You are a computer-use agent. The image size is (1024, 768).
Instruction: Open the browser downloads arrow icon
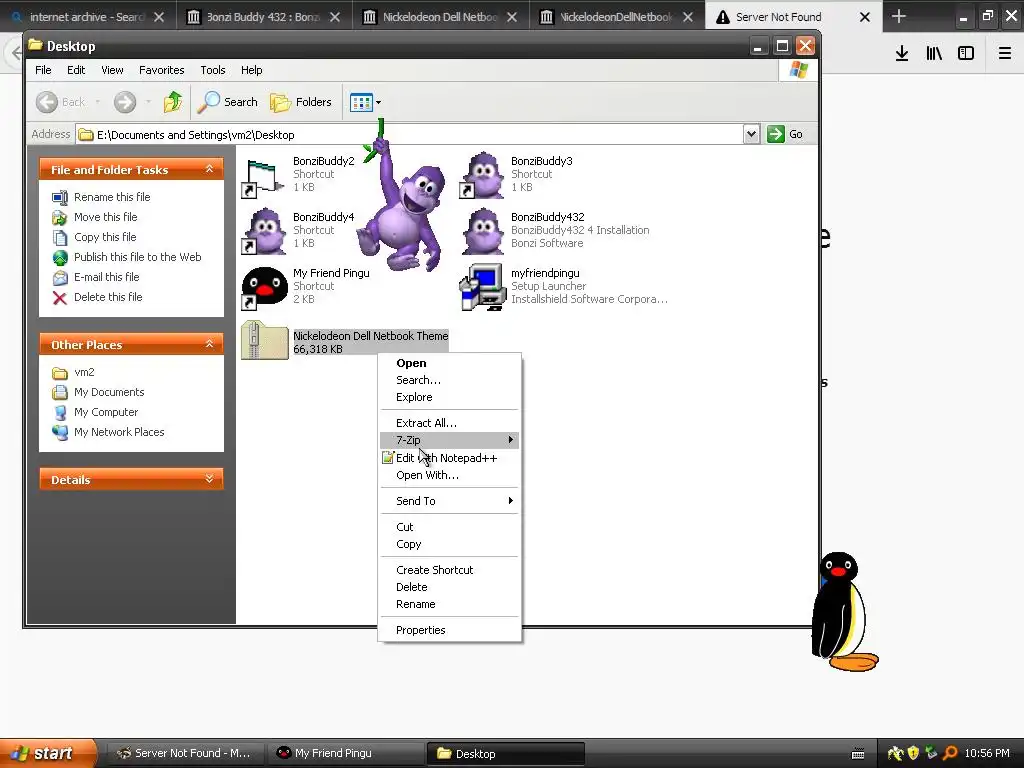pyautogui.click(x=902, y=53)
